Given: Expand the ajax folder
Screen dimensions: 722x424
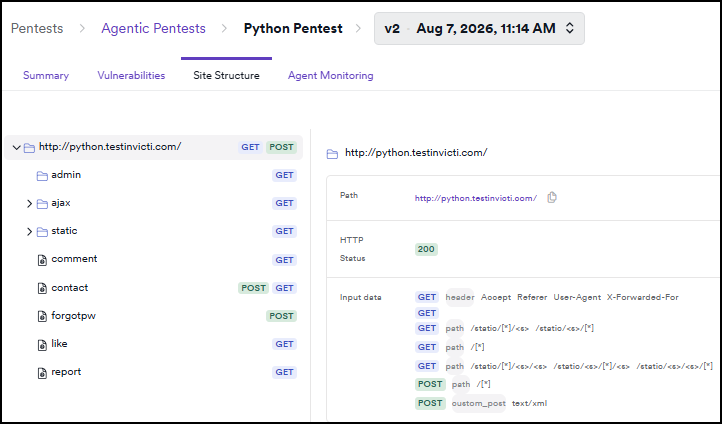Looking at the screenshot, I should [x=29, y=203].
